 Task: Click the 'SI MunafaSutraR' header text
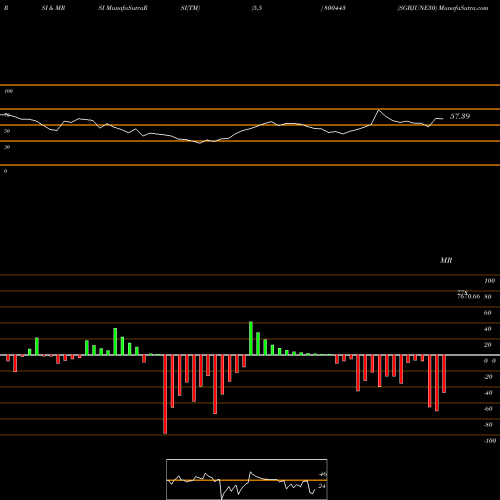tap(123, 8)
